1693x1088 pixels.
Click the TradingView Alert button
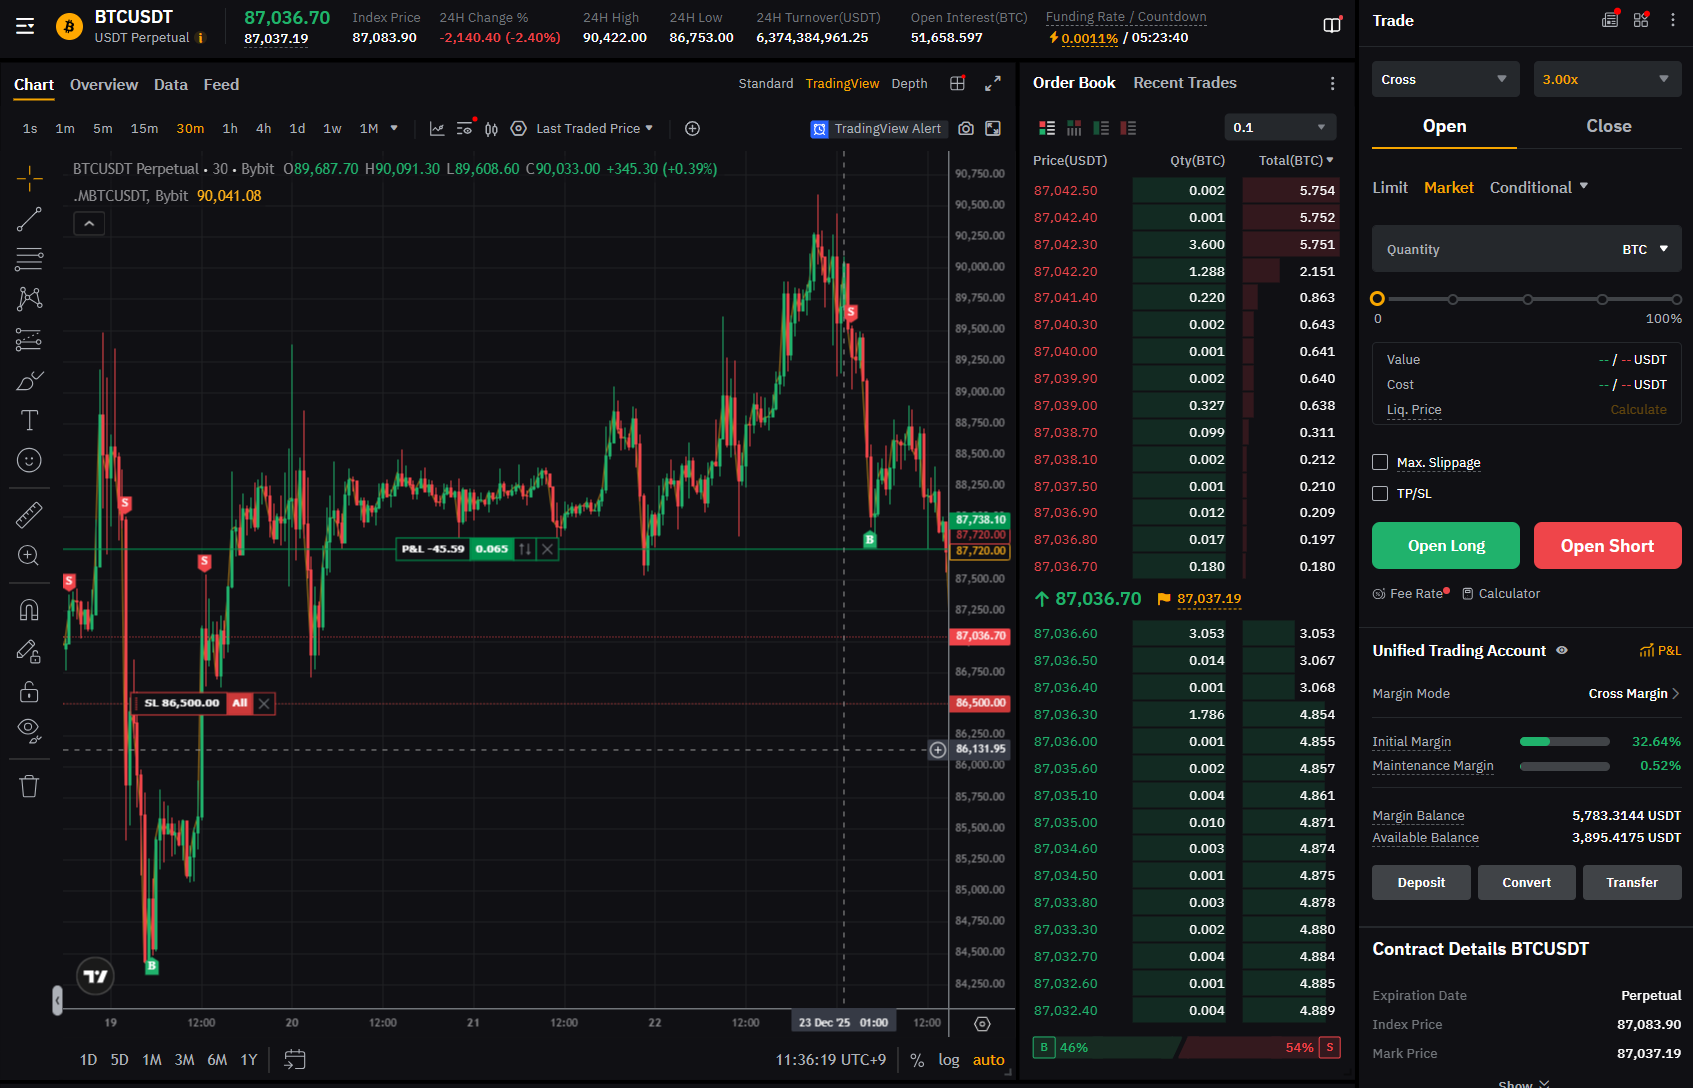pyautogui.click(x=877, y=128)
